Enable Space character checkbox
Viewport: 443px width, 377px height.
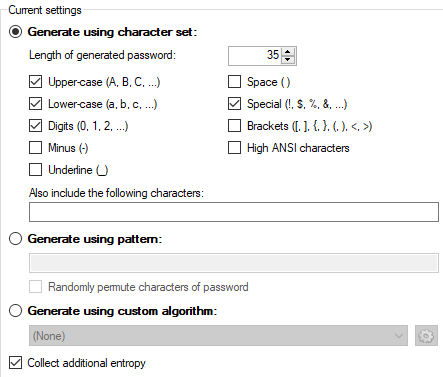coord(234,82)
